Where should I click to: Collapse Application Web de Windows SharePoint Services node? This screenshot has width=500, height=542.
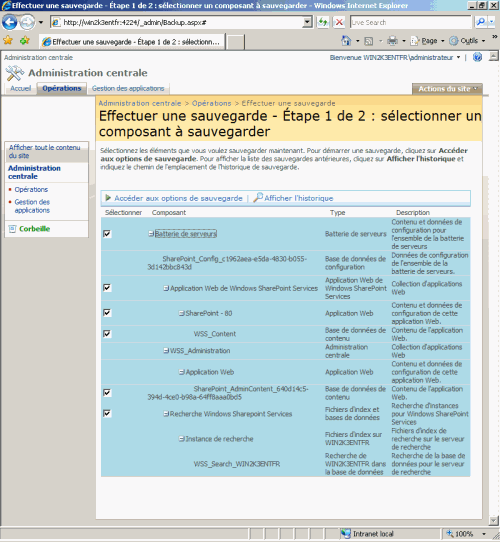(166, 288)
